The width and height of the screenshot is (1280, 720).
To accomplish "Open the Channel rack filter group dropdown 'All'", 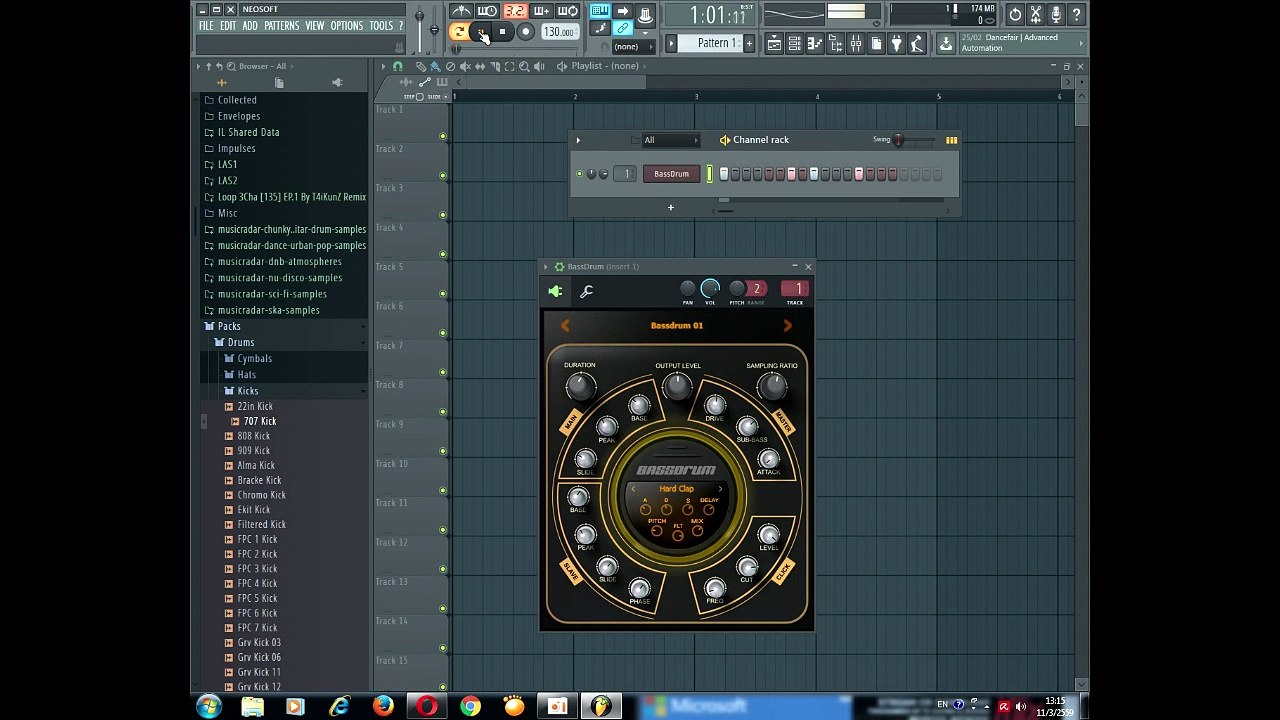I will 670,140.
